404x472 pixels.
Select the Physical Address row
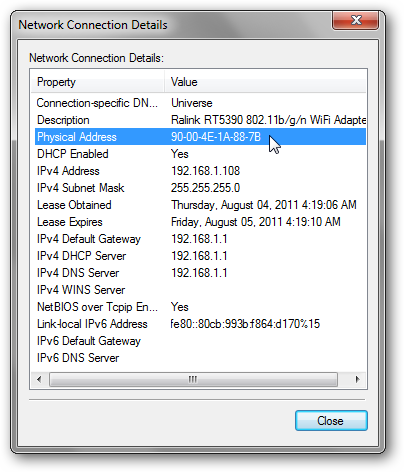[x=200, y=137]
